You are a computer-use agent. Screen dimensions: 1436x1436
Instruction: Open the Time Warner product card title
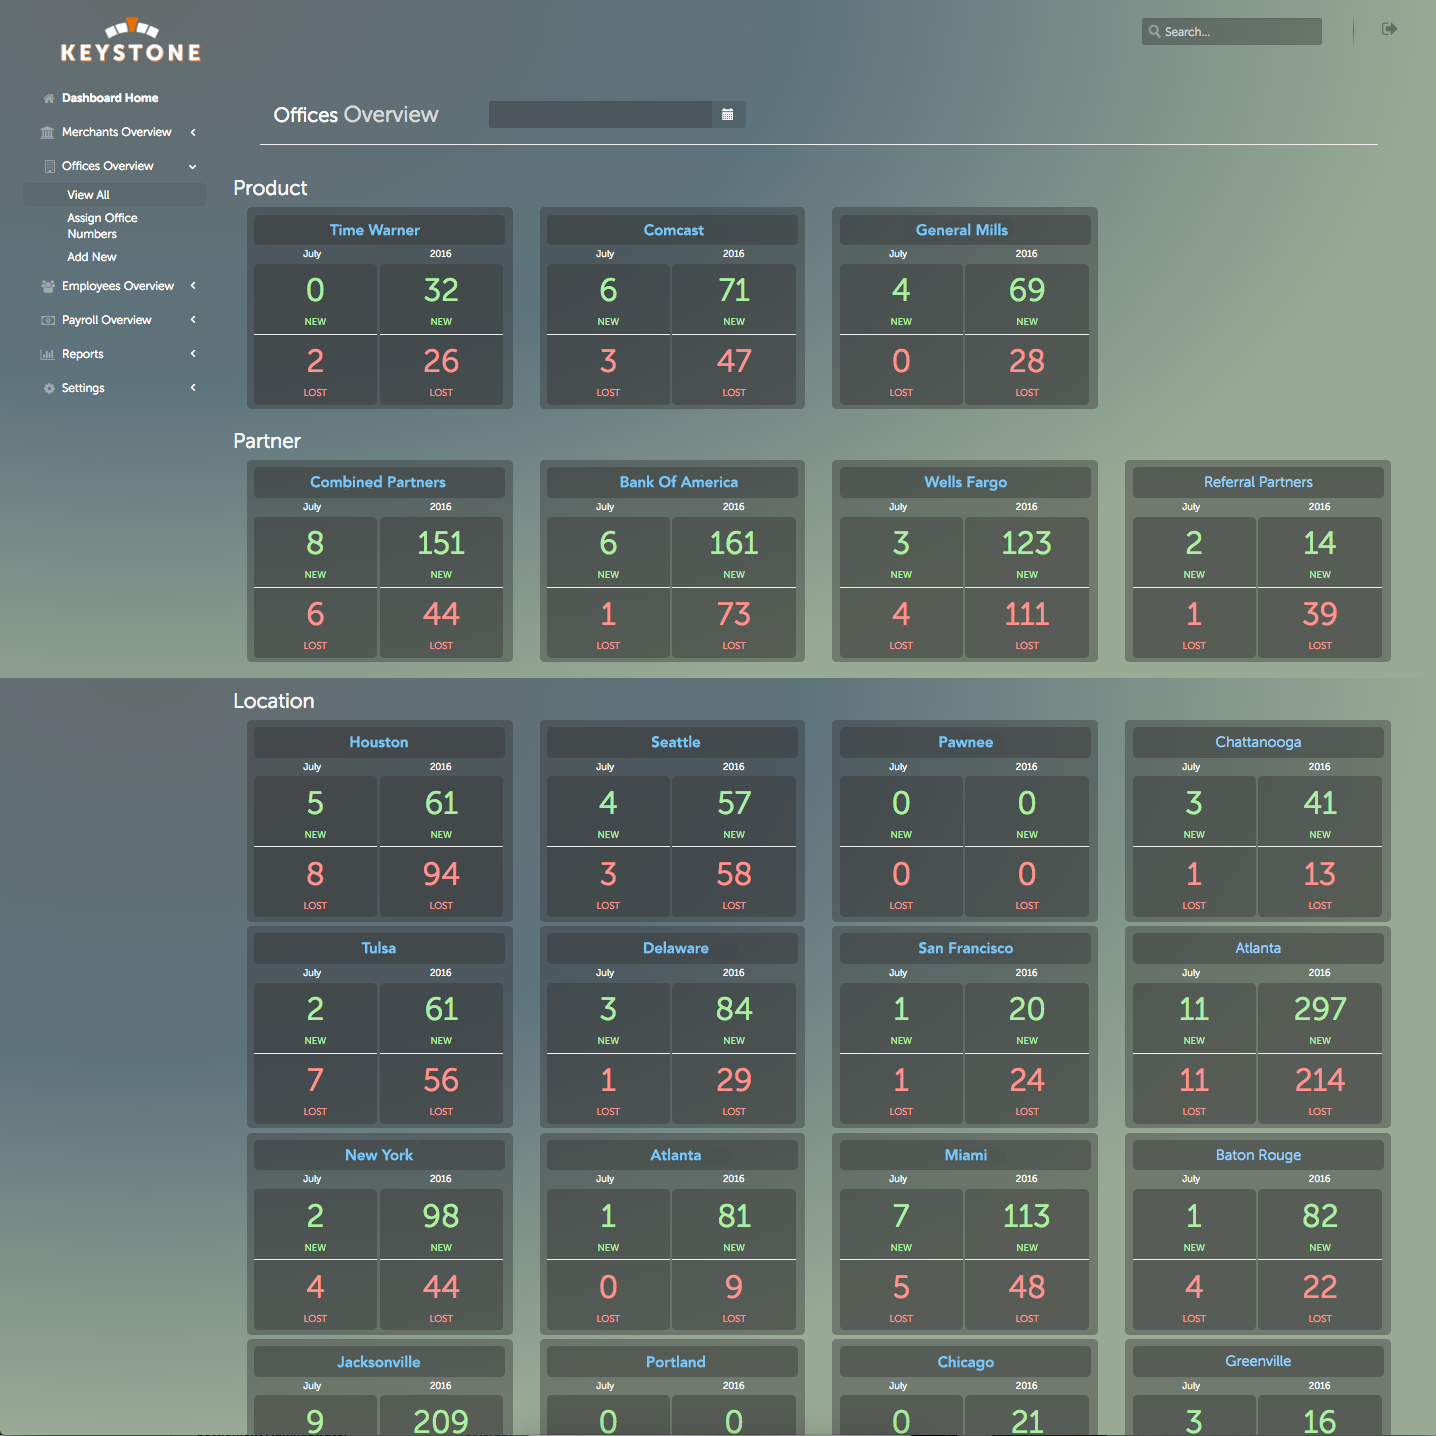click(375, 230)
